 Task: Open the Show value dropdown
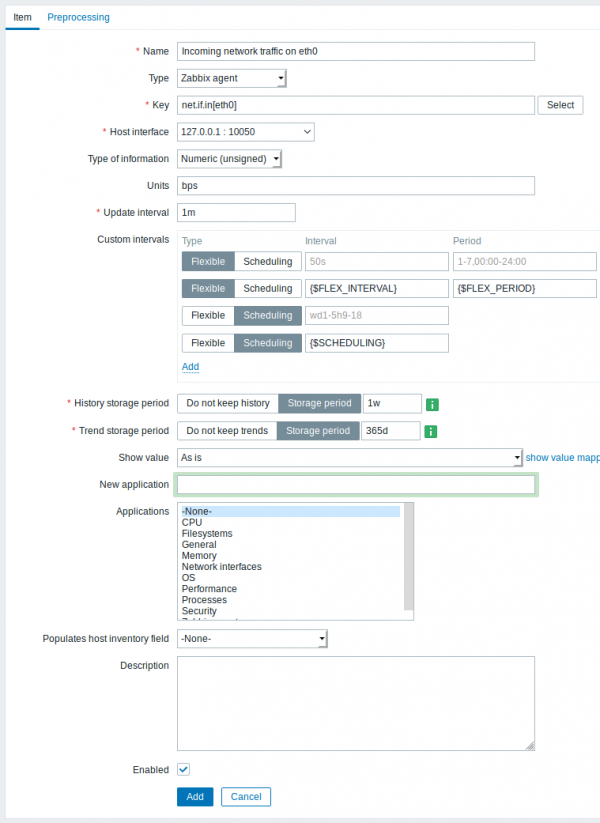(349, 457)
